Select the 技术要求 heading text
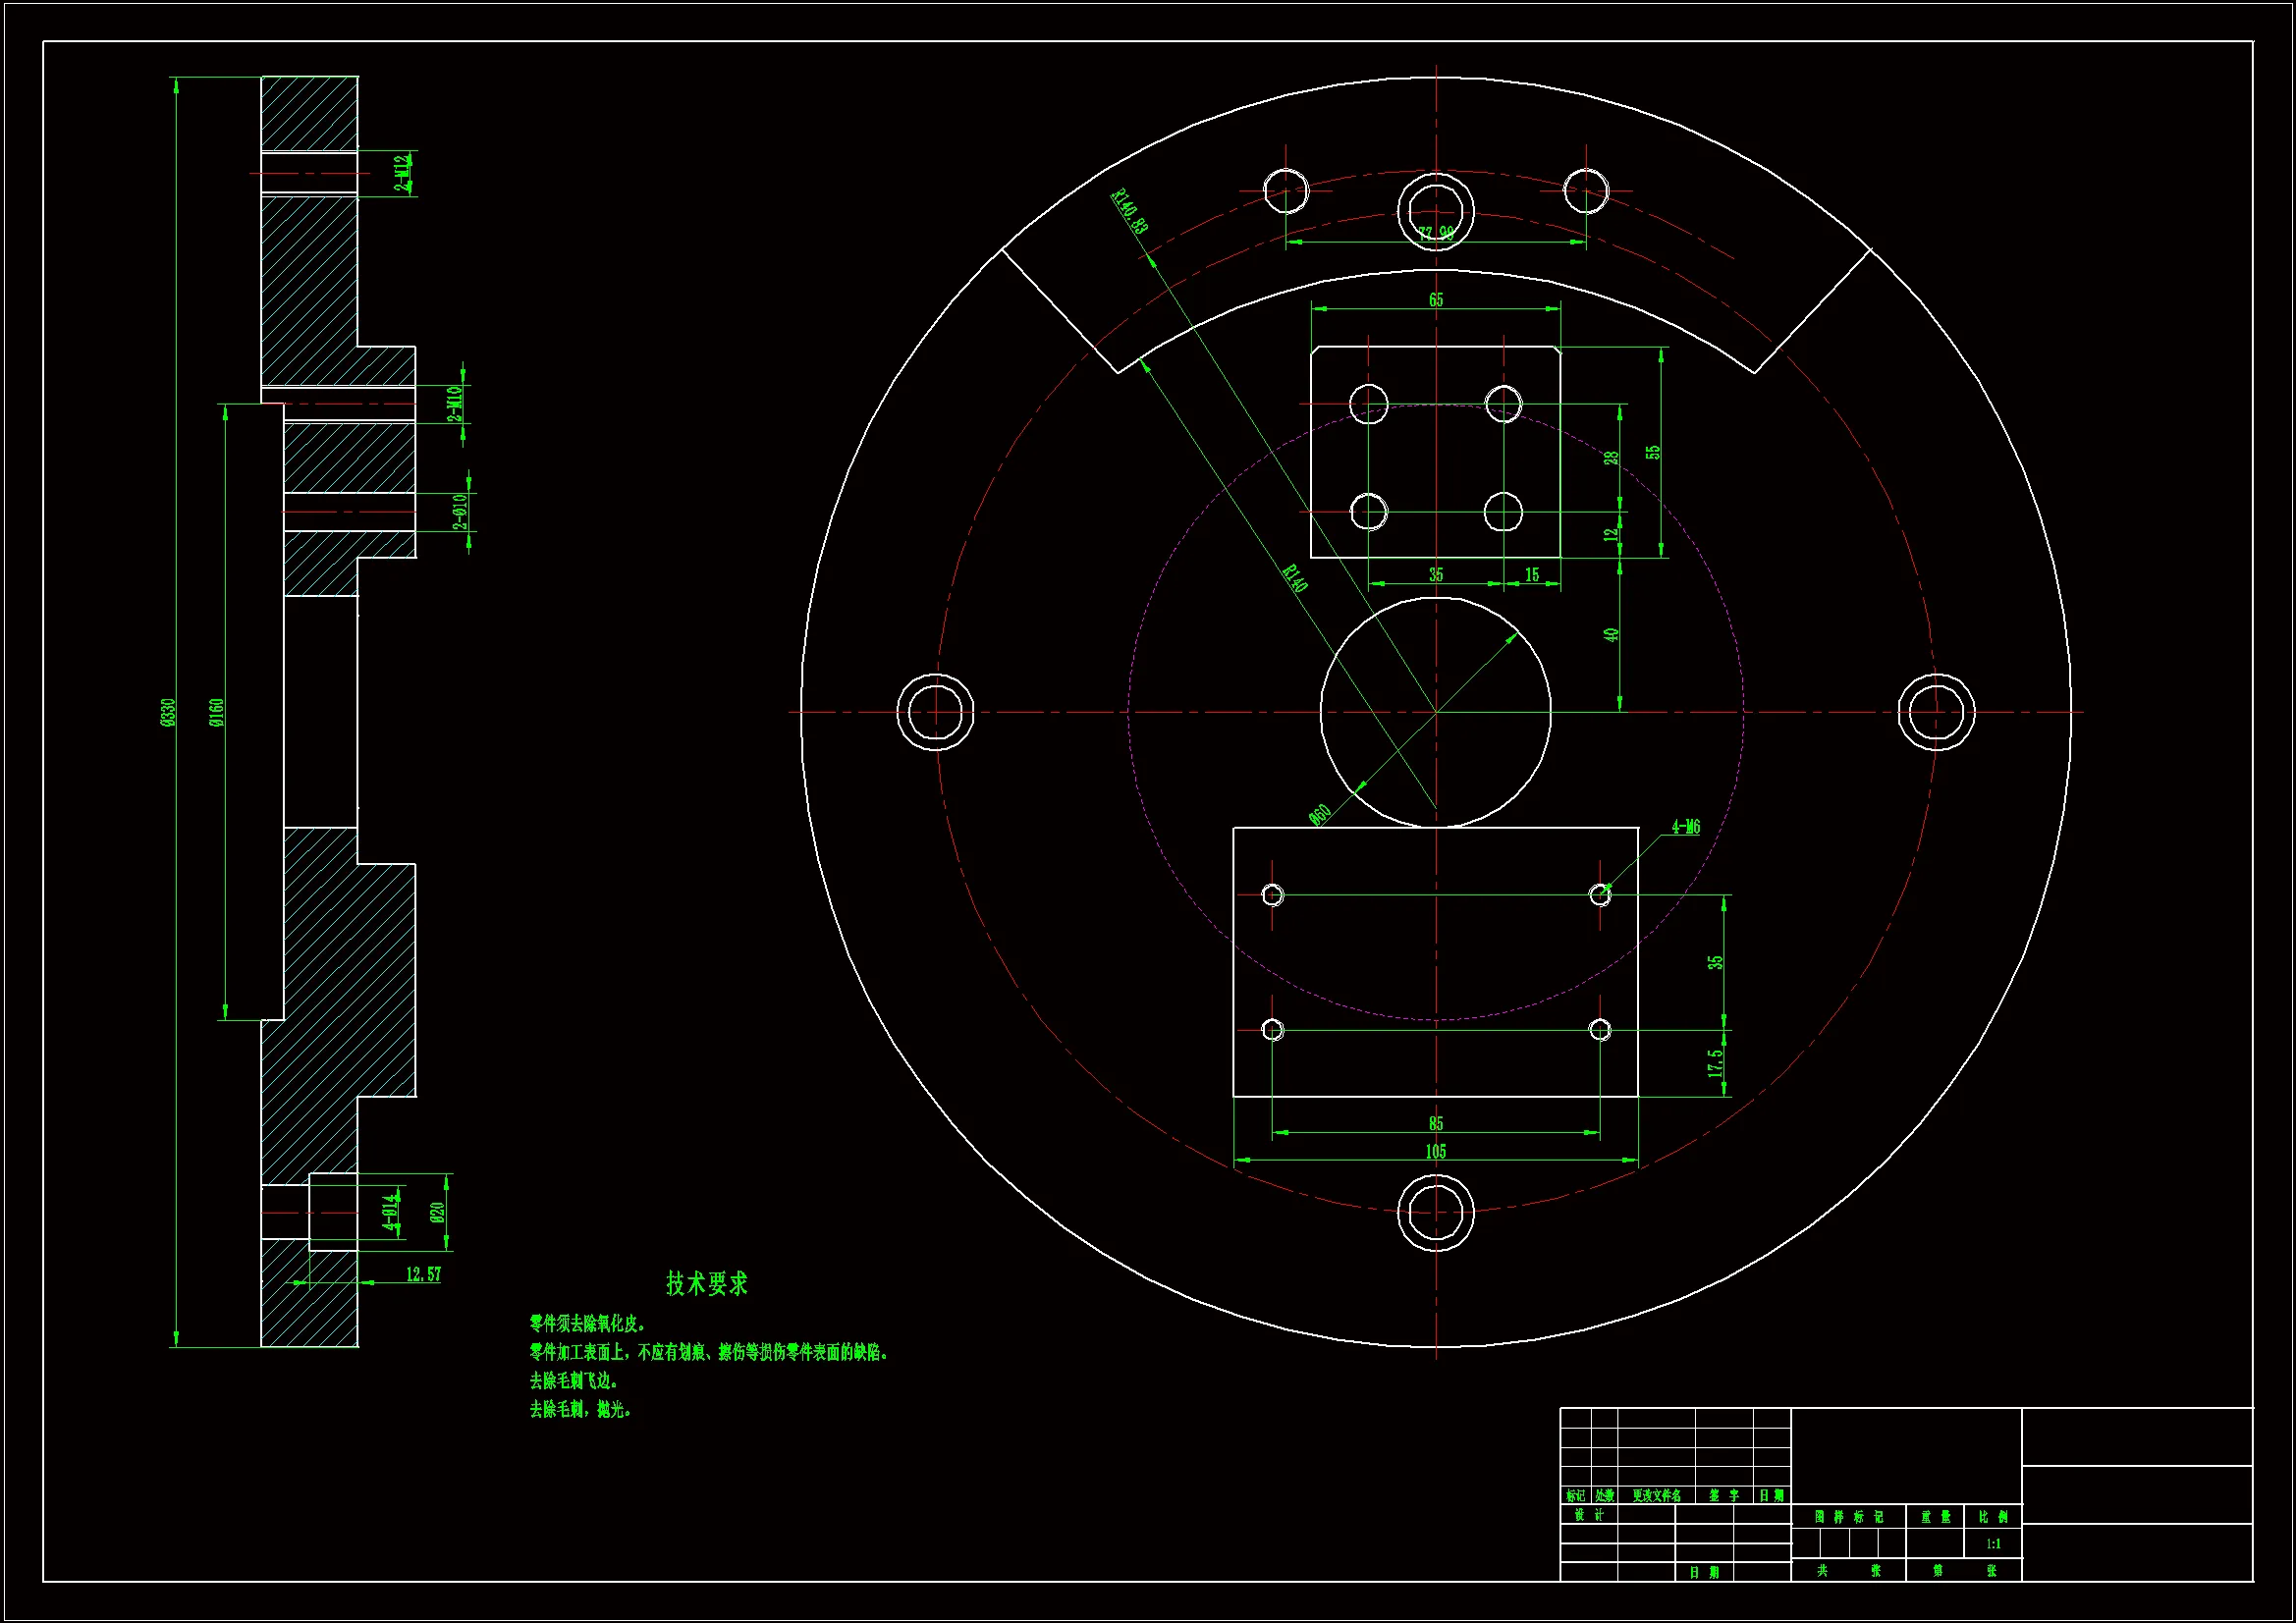Screen dimensions: 2296x1623 707,1284
